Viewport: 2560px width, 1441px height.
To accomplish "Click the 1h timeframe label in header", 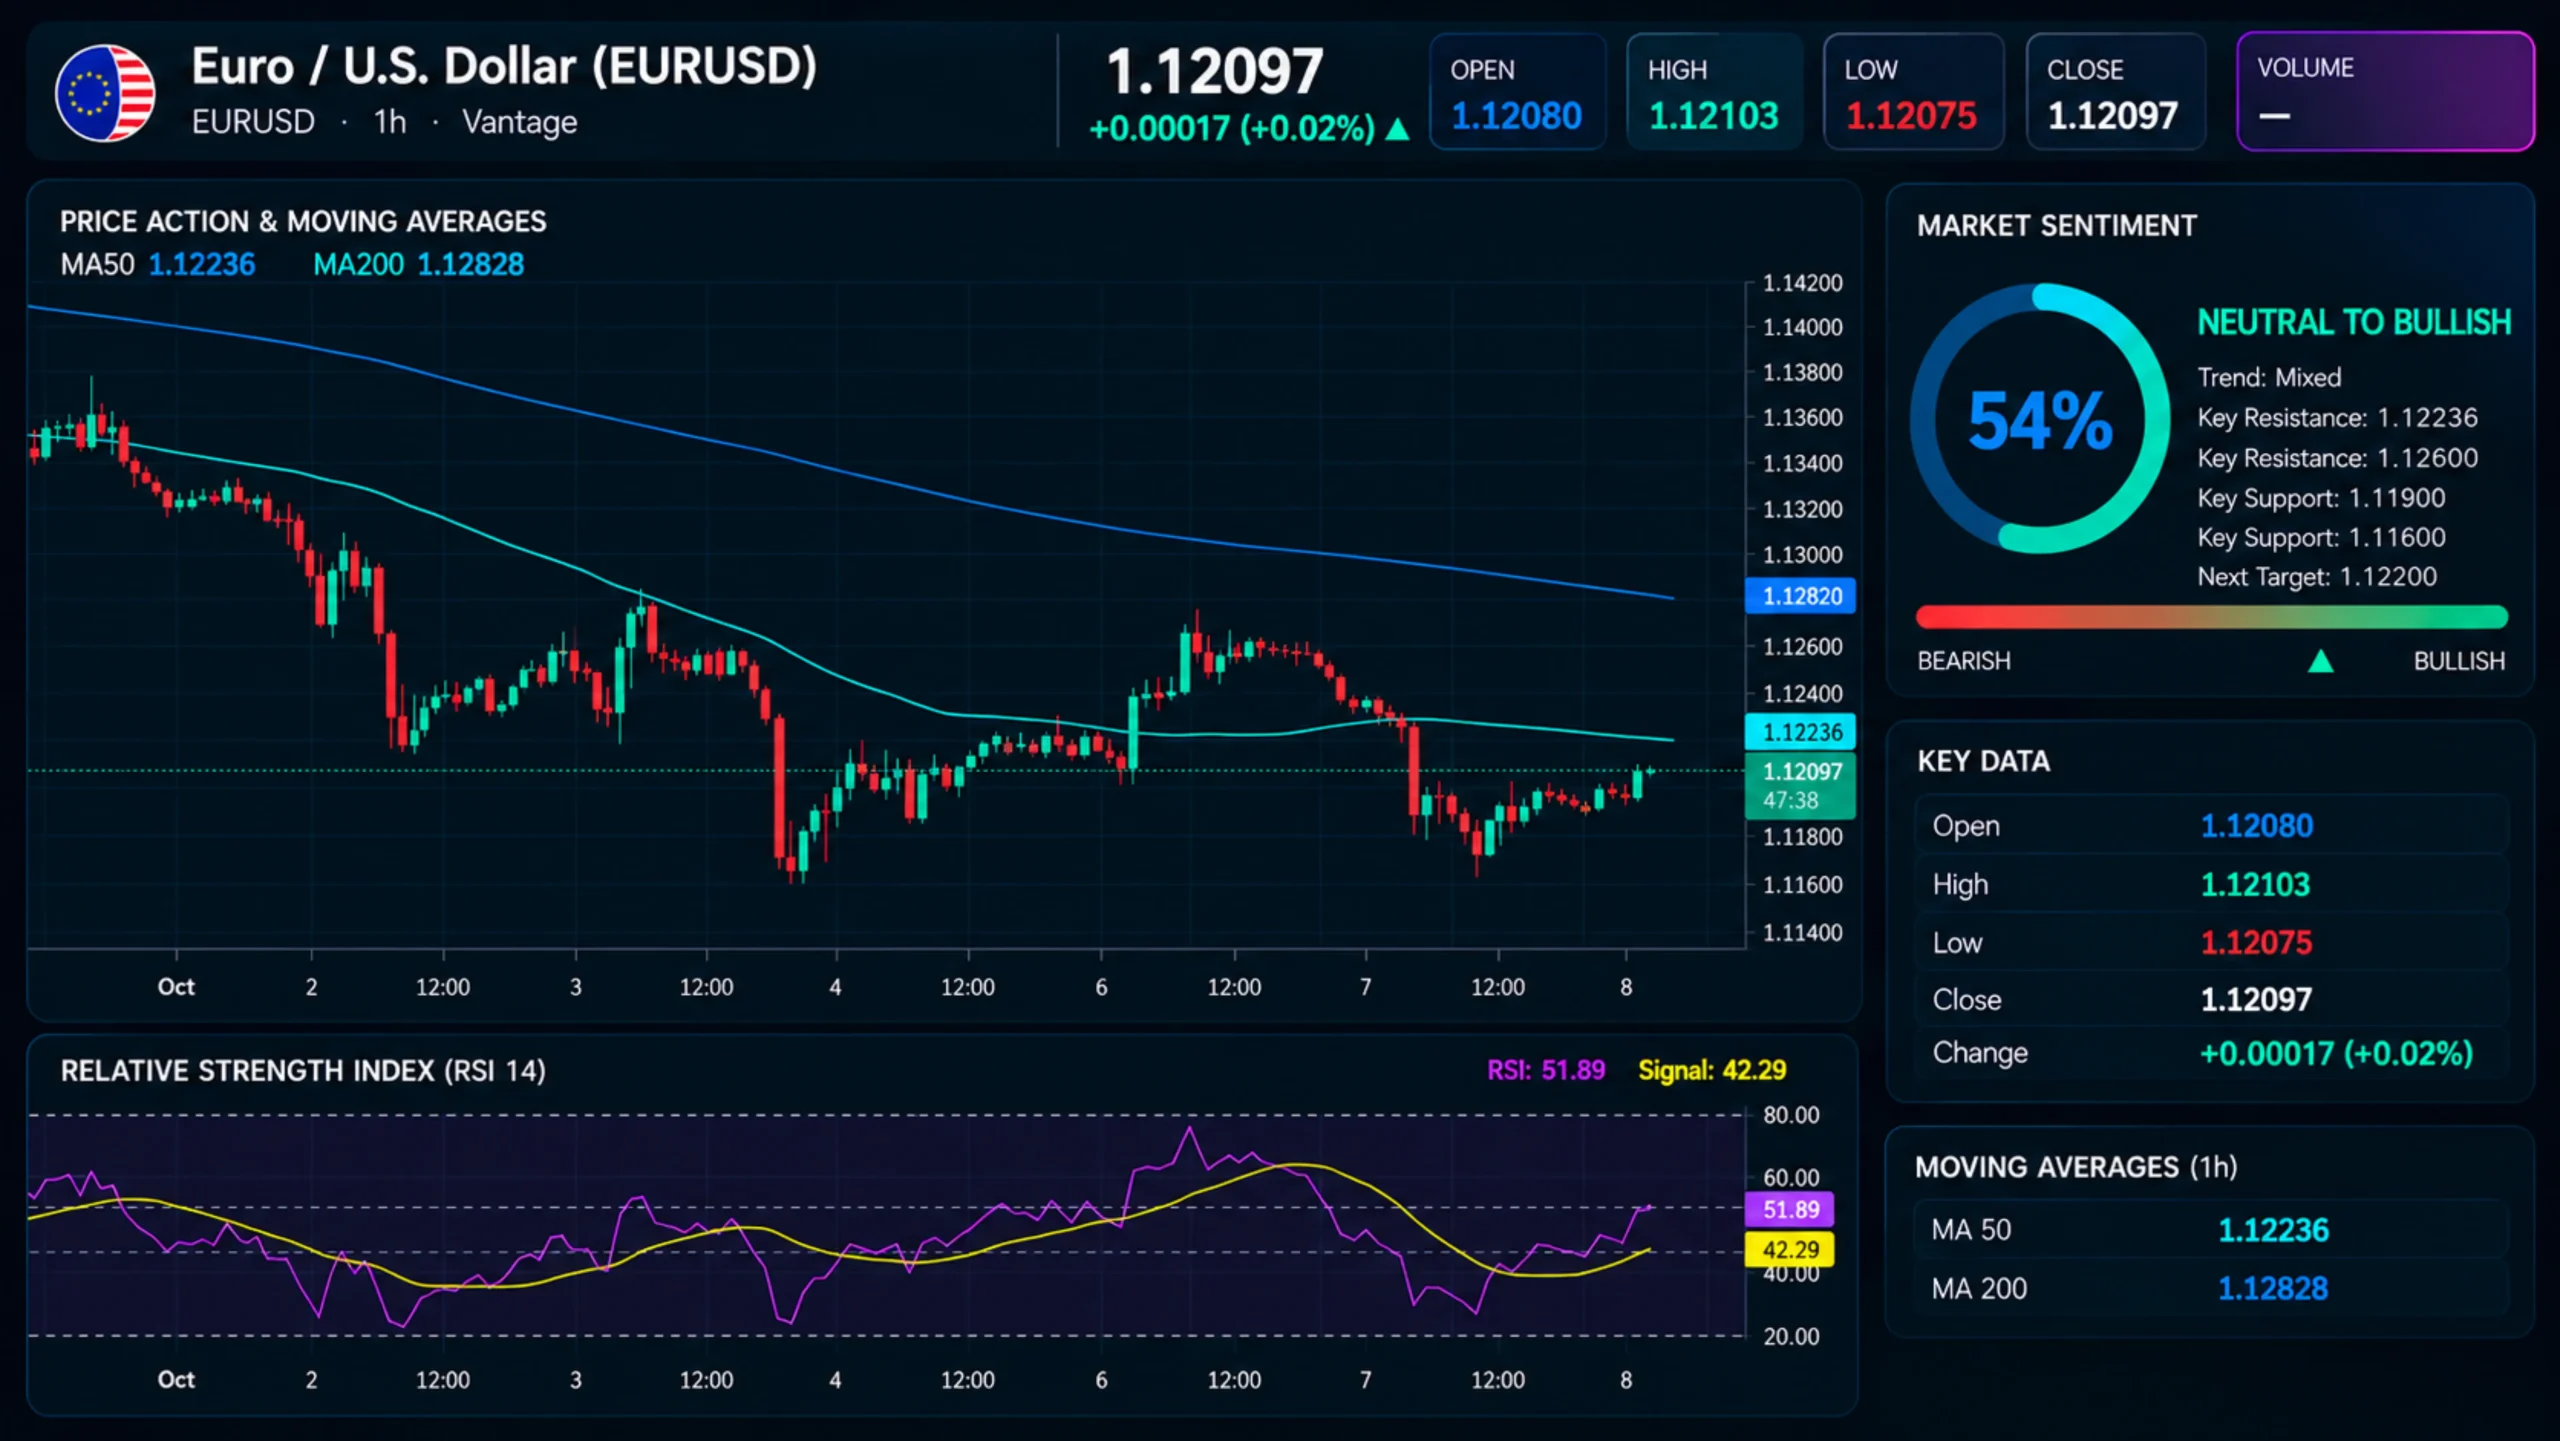I will 390,122.
